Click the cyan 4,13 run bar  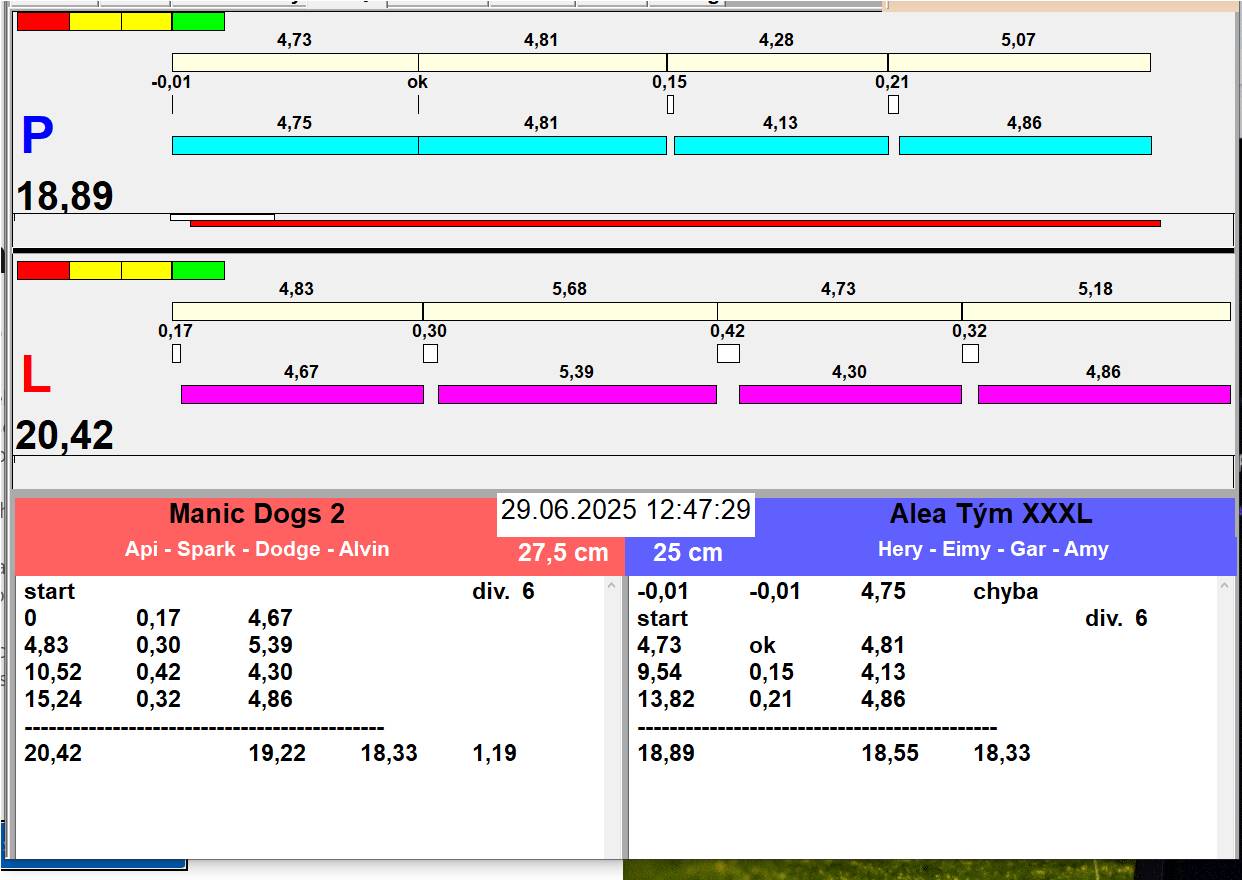781,146
